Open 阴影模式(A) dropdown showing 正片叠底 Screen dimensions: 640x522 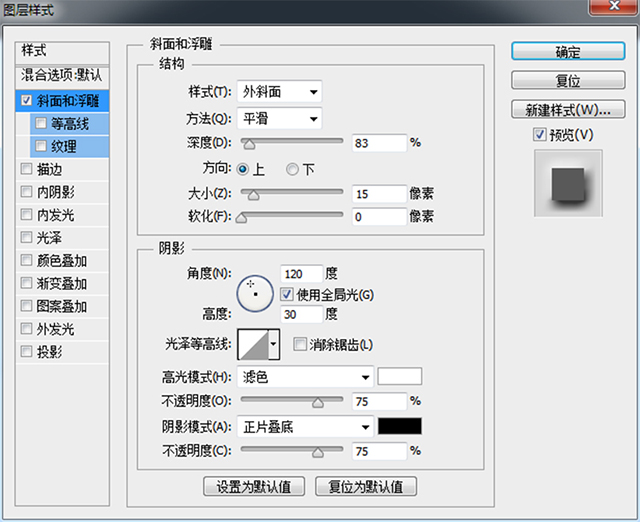point(305,427)
